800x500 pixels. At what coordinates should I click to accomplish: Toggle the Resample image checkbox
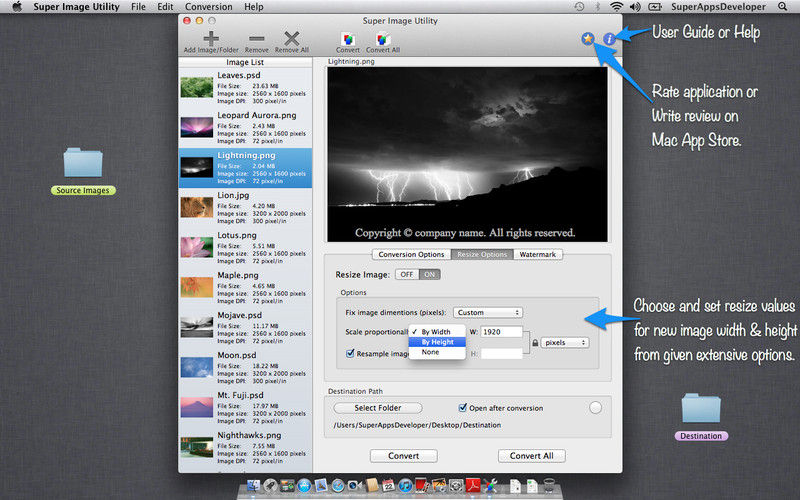(x=350, y=353)
